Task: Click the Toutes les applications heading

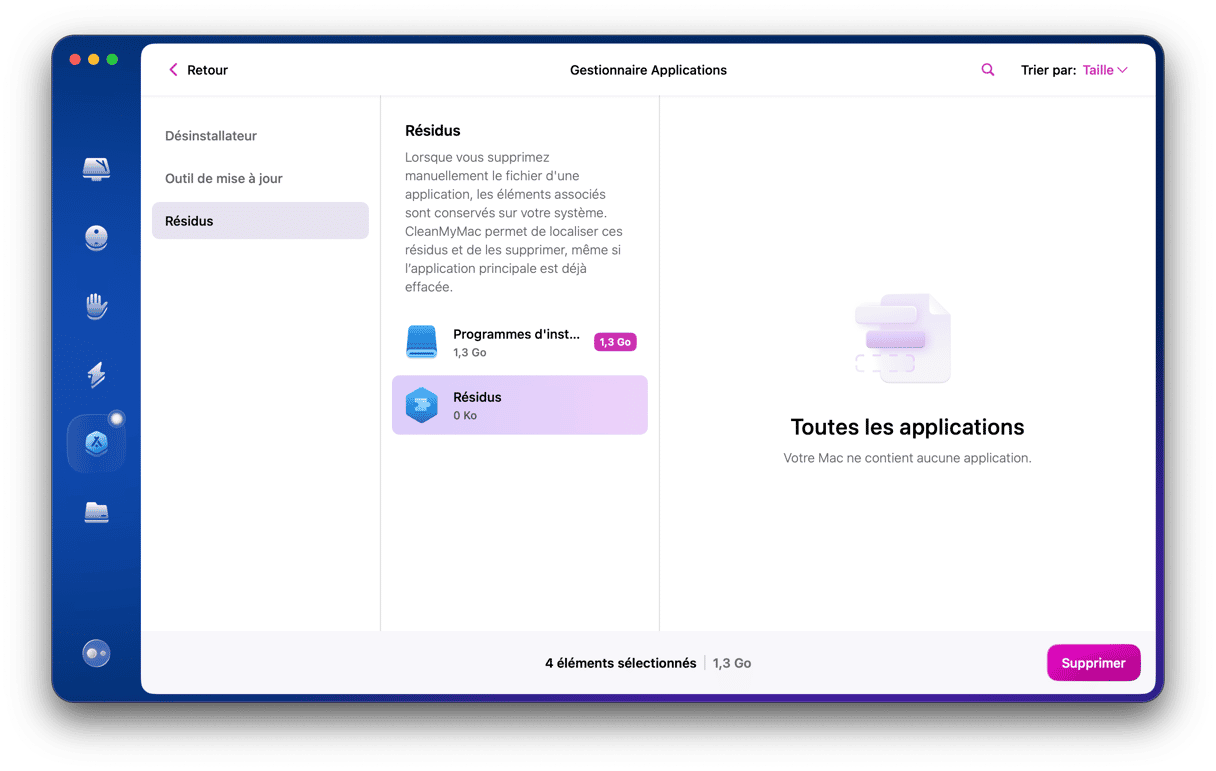Action: point(907,427)
